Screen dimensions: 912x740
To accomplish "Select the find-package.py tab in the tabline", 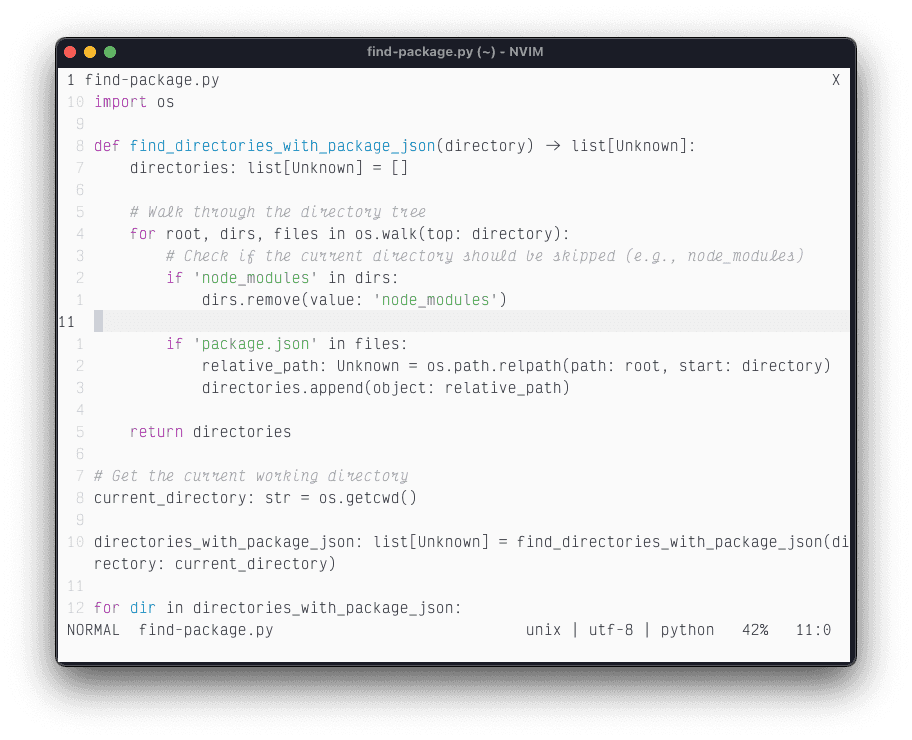I will 151,80.
